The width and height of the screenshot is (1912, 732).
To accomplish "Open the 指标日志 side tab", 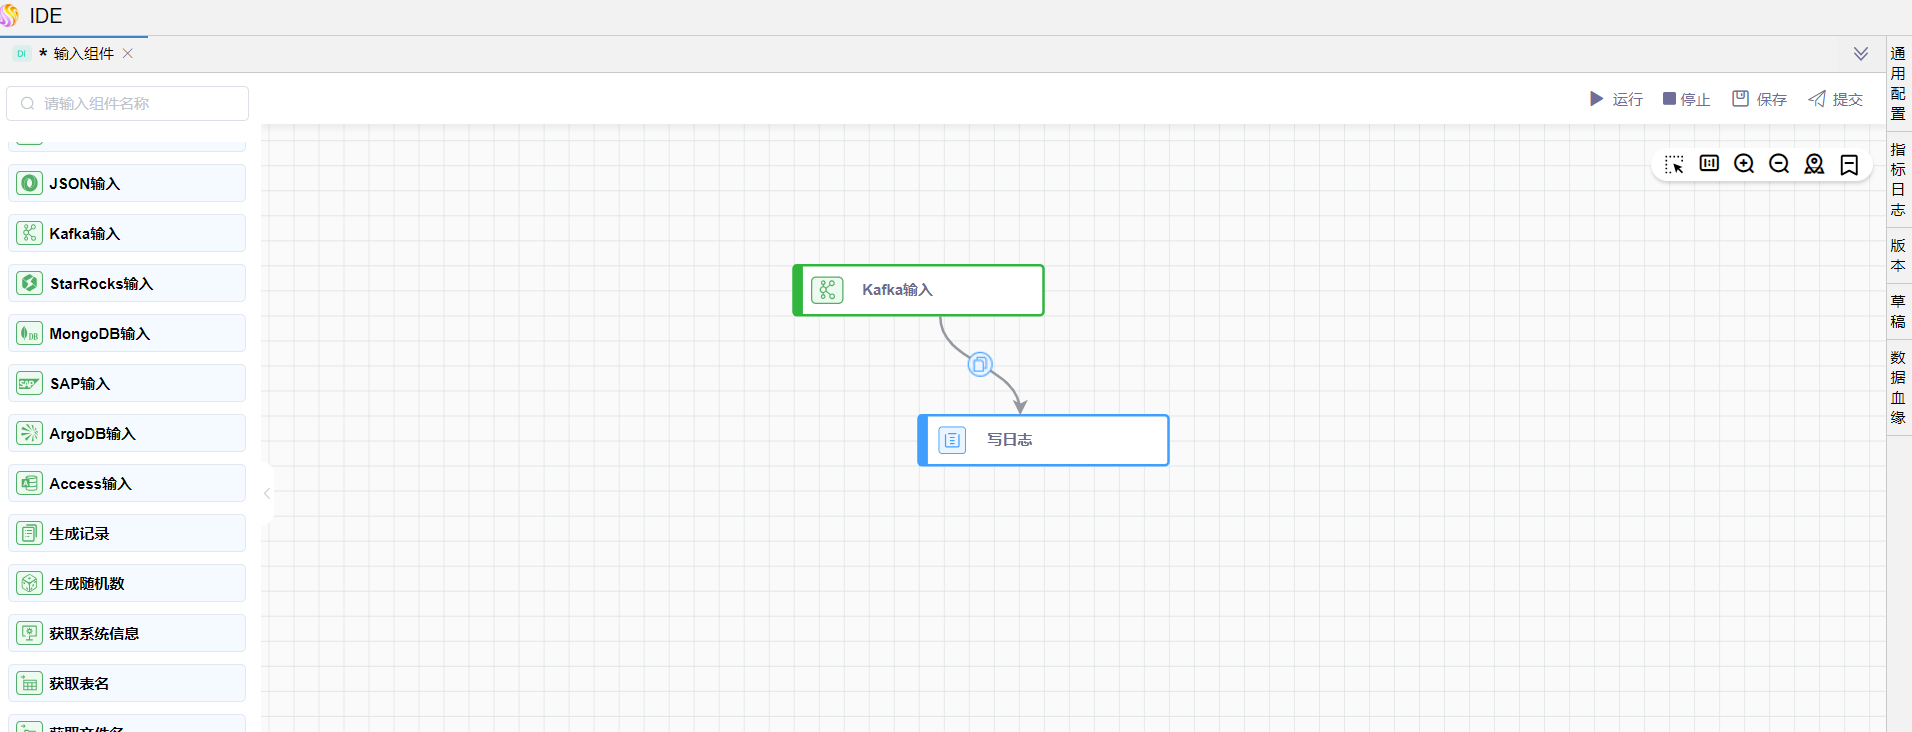I will click(x=1898, y=179).
